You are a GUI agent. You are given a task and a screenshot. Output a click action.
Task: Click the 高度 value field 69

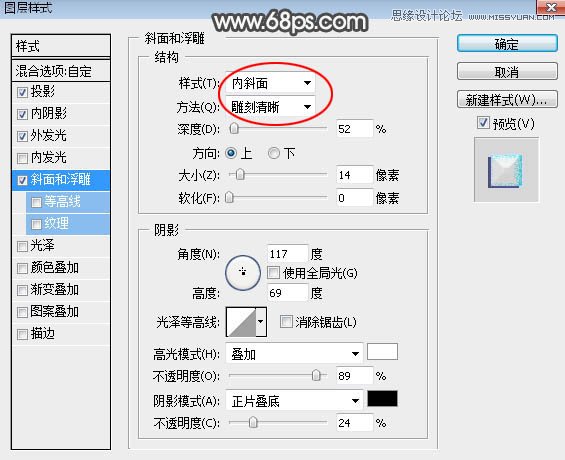[288, 292]
